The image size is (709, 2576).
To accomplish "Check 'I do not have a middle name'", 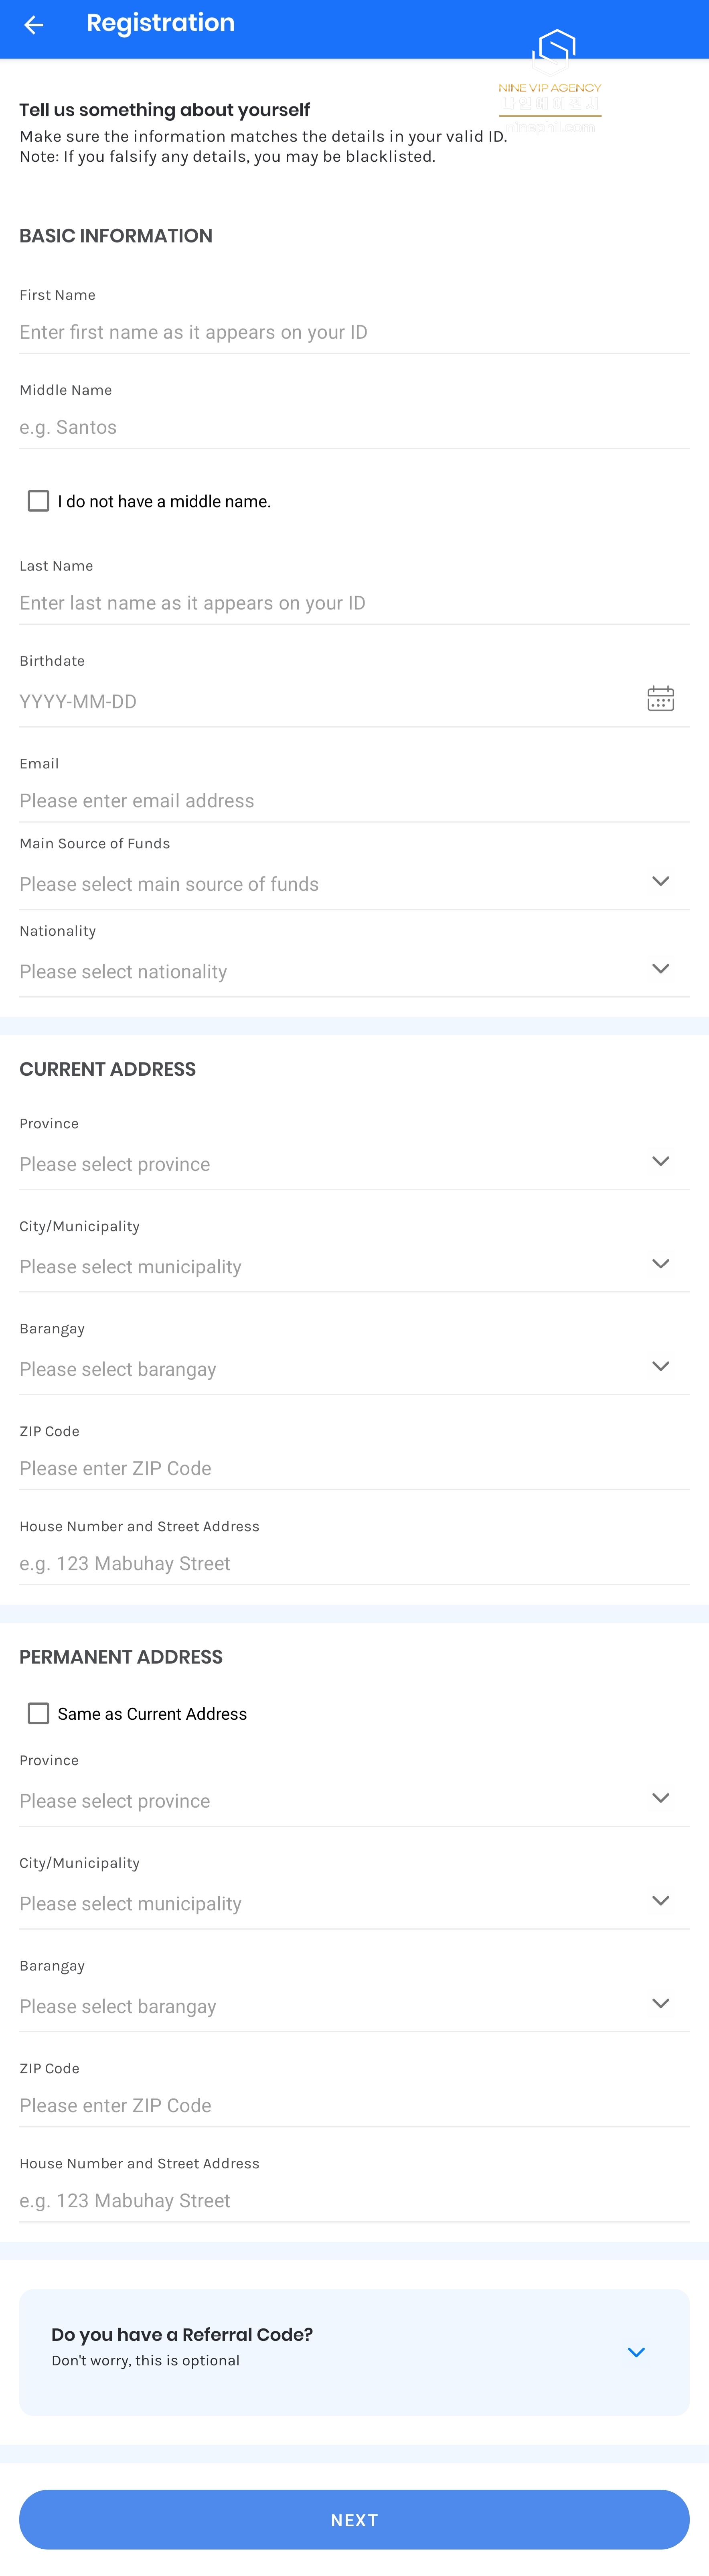I will coord(38,501).
